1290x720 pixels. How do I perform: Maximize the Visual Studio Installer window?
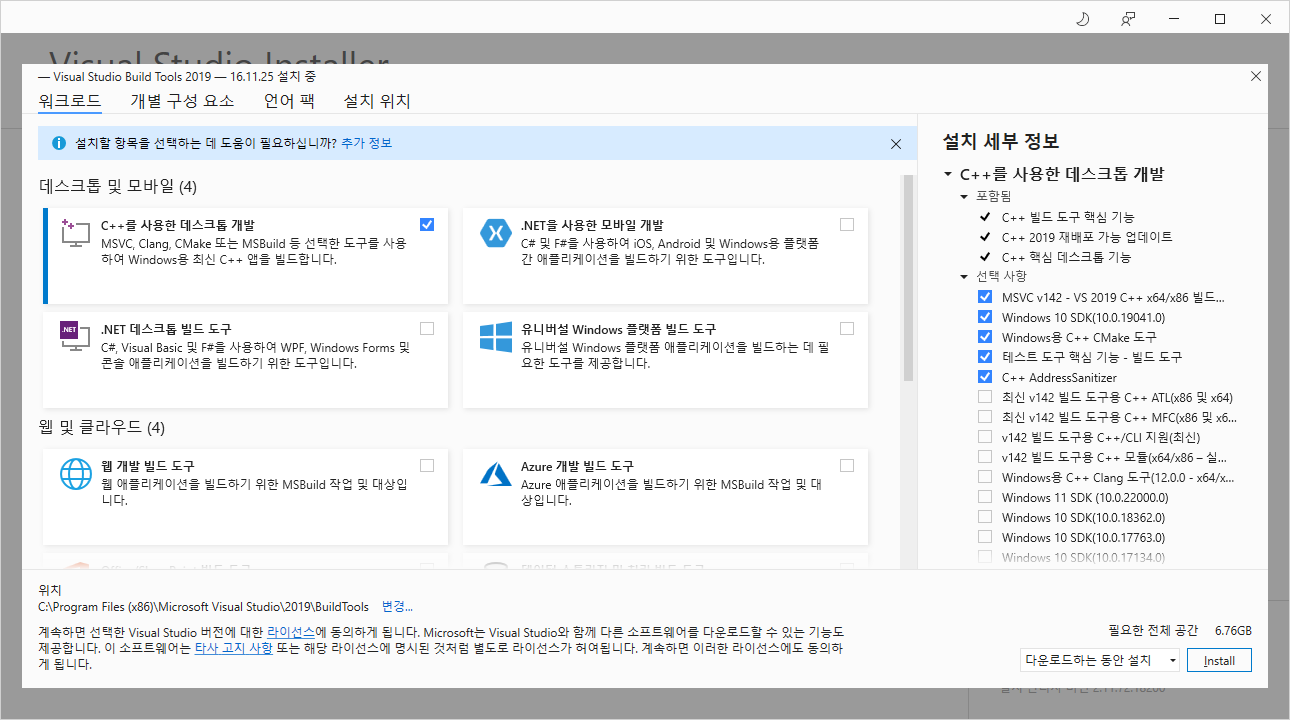(x=1220, y=19)
